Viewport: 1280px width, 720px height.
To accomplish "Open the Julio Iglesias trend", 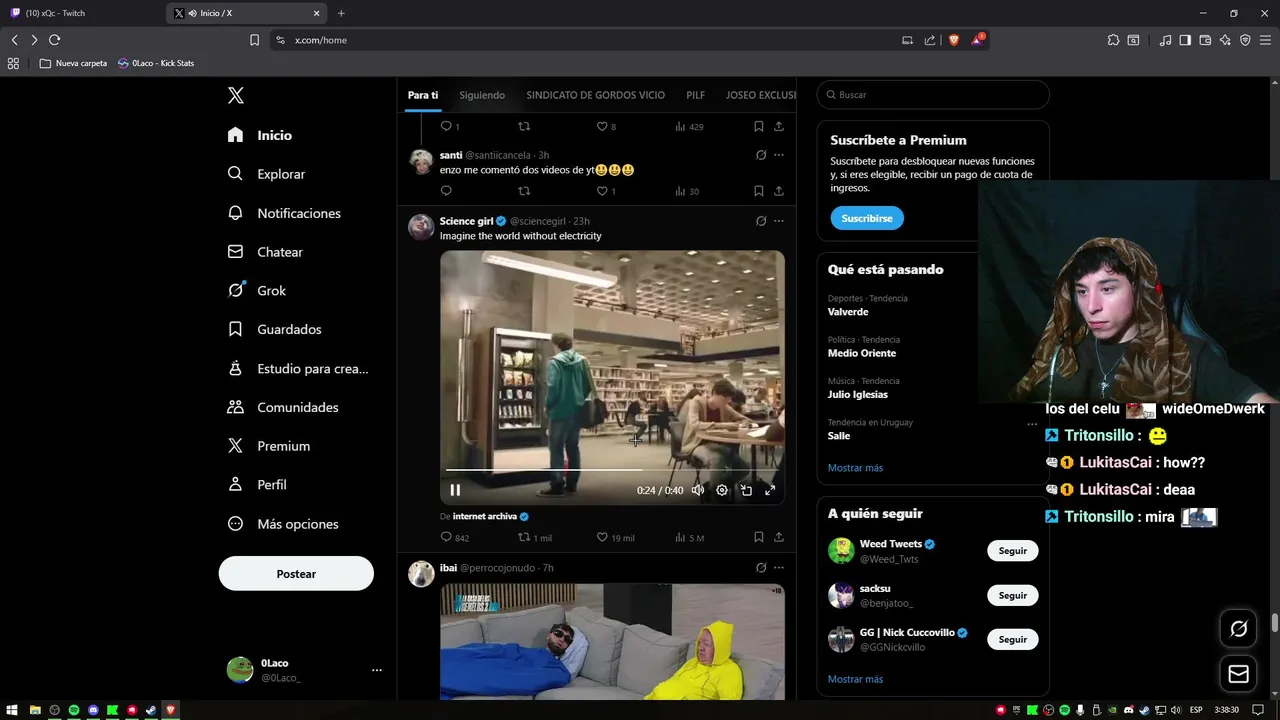I will point(858,394).
